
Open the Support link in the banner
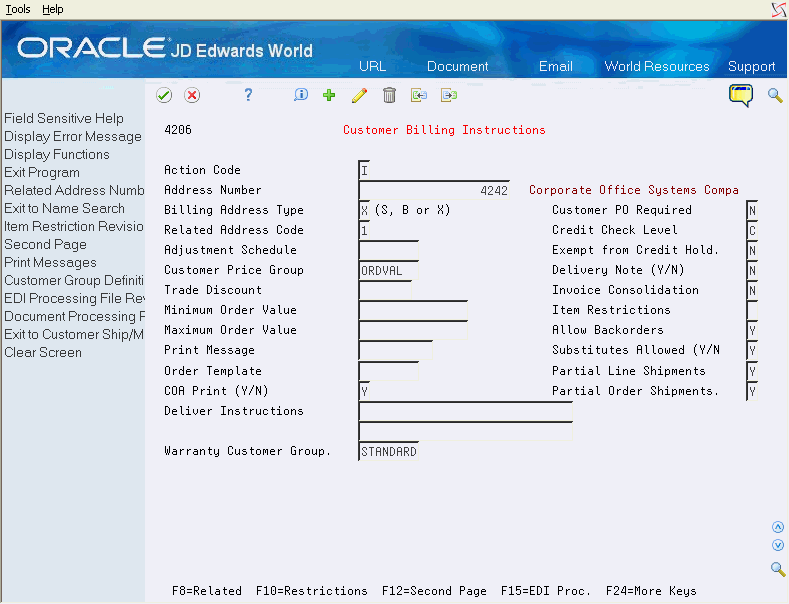click(x=751, y=66)
